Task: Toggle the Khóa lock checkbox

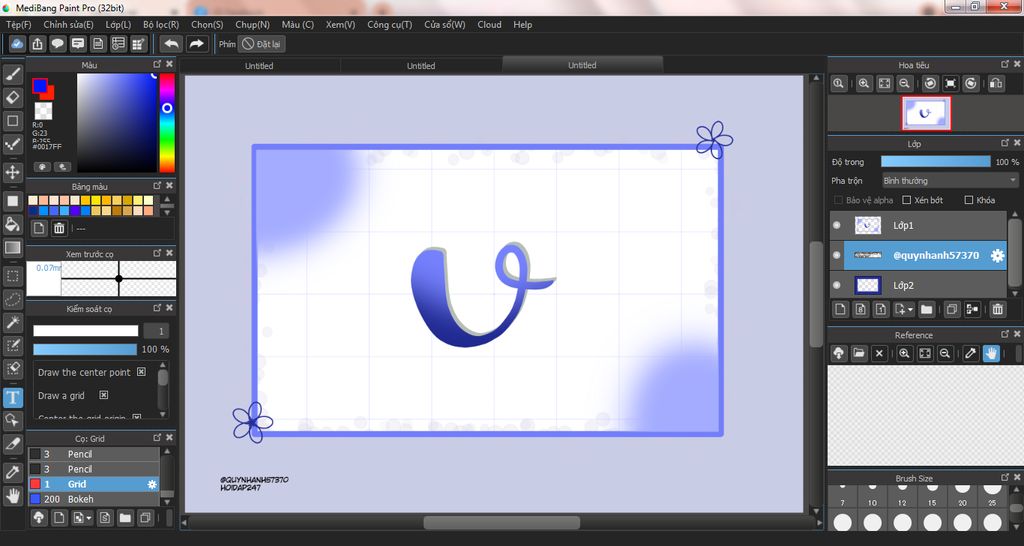Action: point(968,200)
